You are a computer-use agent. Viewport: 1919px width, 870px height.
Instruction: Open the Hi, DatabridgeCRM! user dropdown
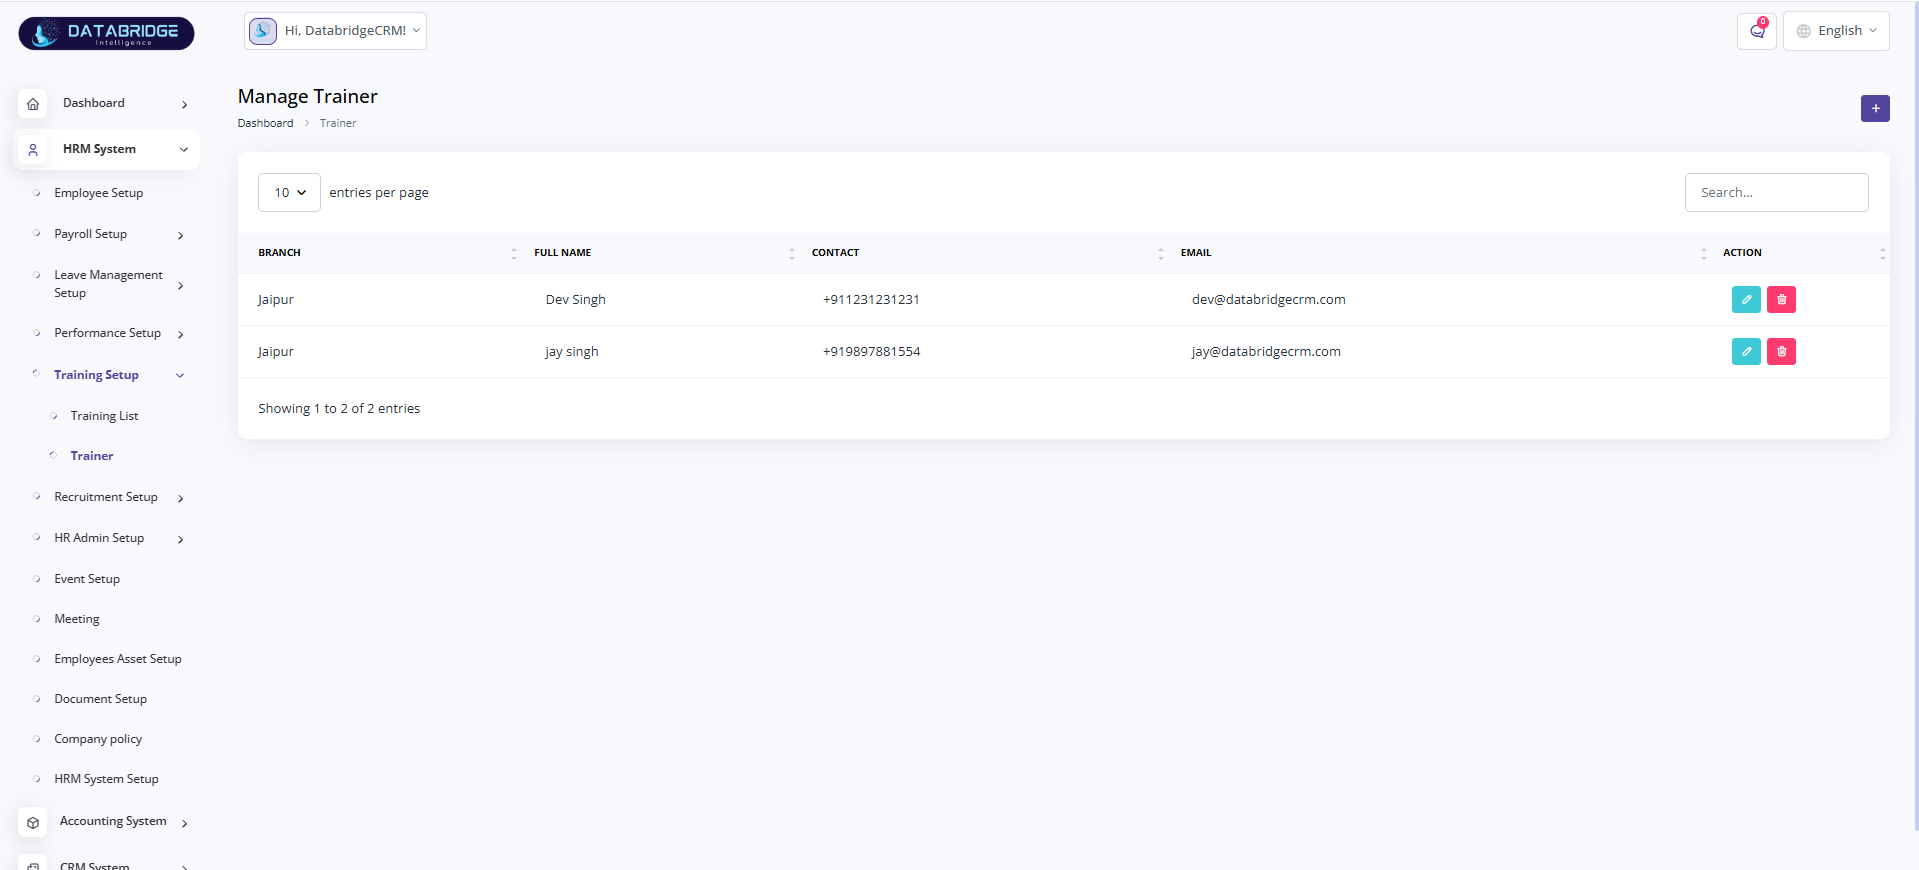click(336, 31)
